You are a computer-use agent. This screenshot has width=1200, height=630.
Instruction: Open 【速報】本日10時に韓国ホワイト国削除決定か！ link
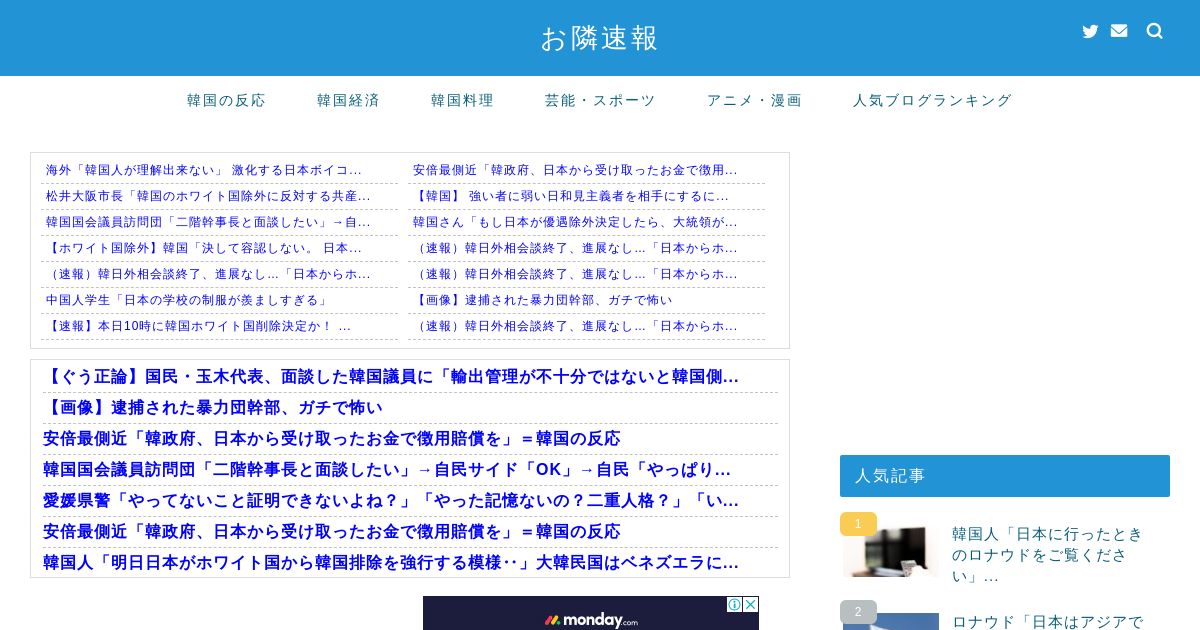pyautogui.click(x=198, y=326)
